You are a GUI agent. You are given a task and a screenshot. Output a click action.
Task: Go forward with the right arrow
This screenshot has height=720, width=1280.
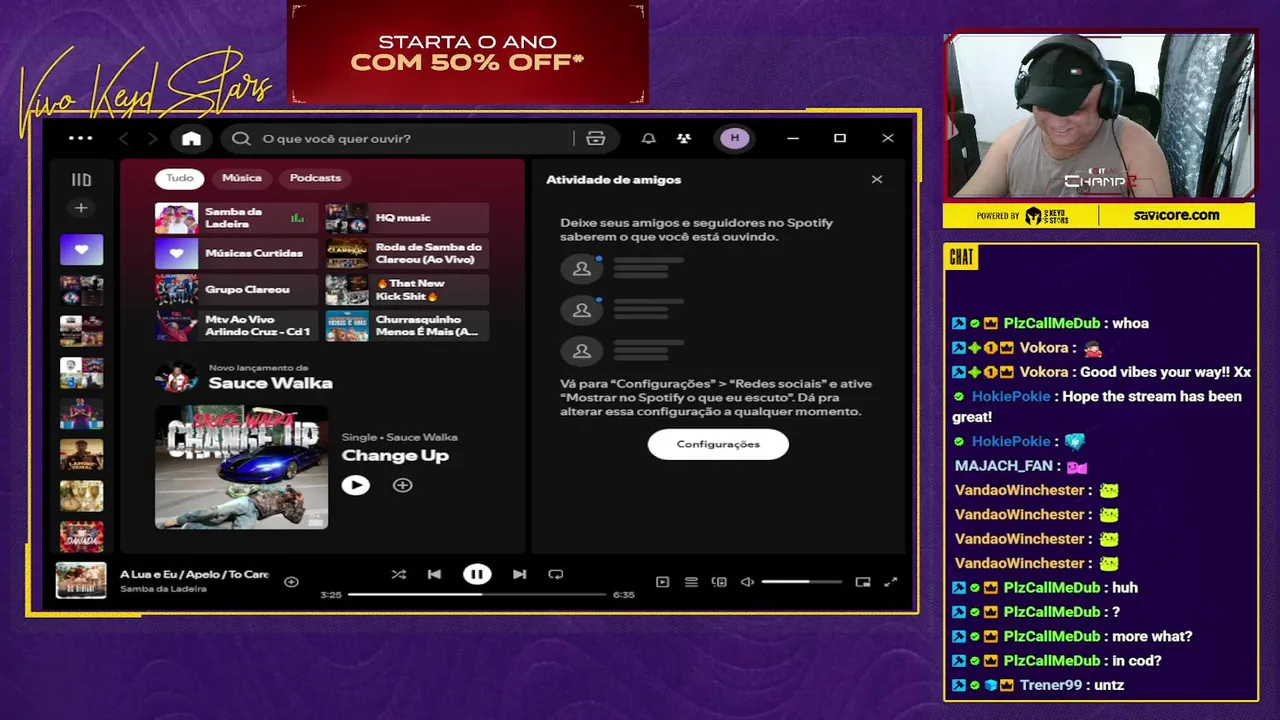point(152,138)
